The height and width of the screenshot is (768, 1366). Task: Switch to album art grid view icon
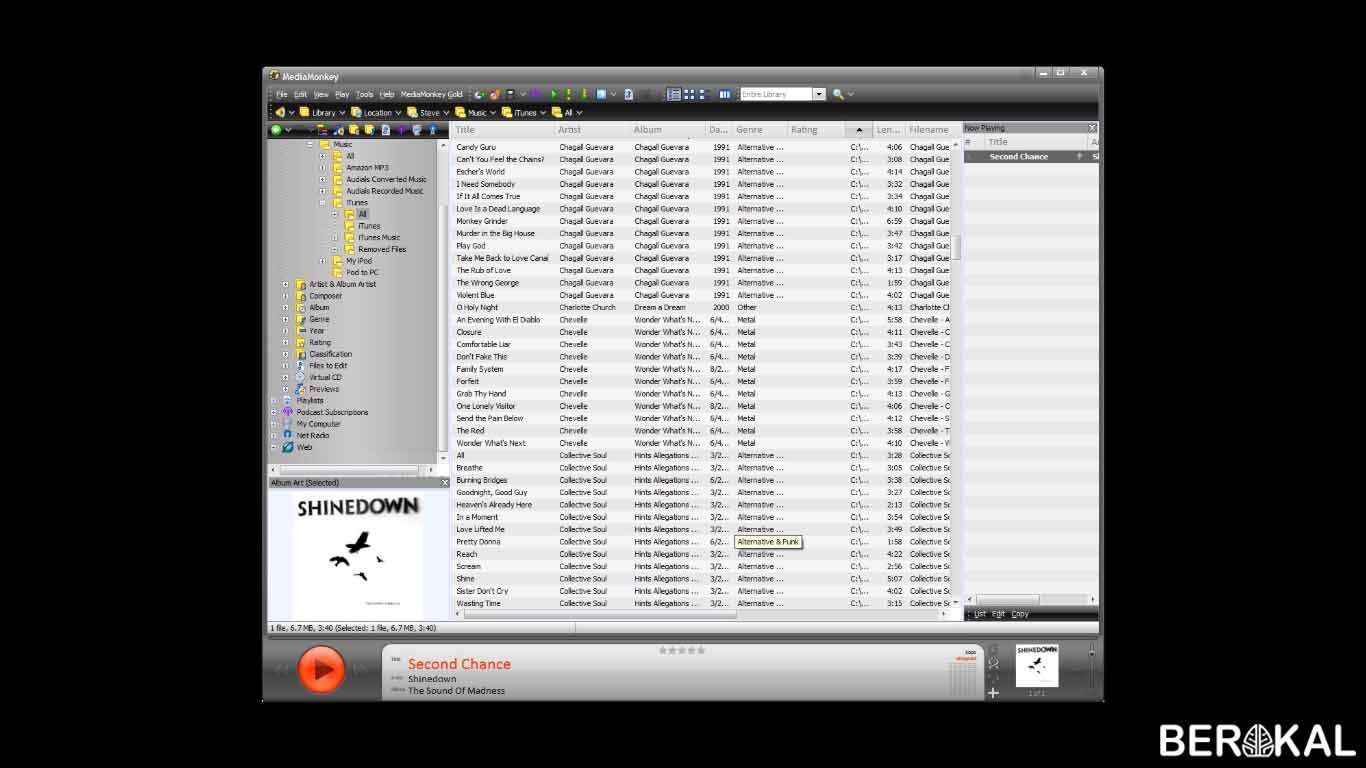[x=690, y=94]
